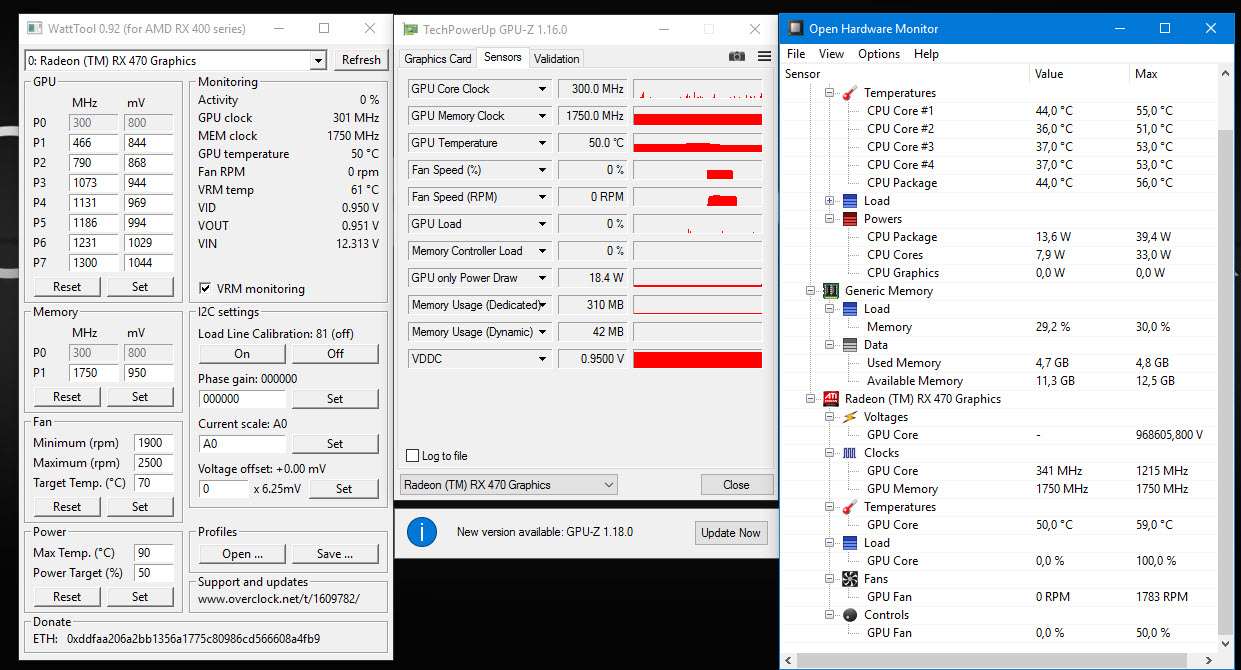
Task: Open the WattTool GPU selection dropdown
Action: [x=318, y=61]
